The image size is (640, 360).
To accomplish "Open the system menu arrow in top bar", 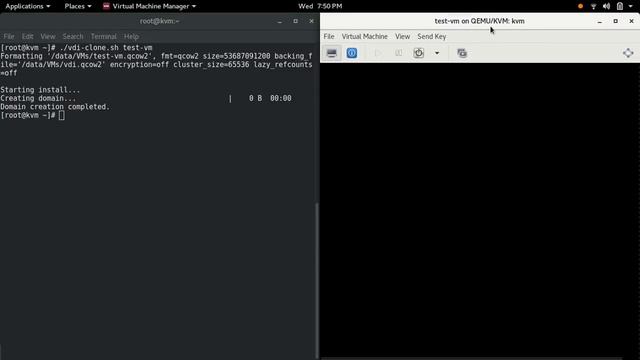I will (631, 6).
